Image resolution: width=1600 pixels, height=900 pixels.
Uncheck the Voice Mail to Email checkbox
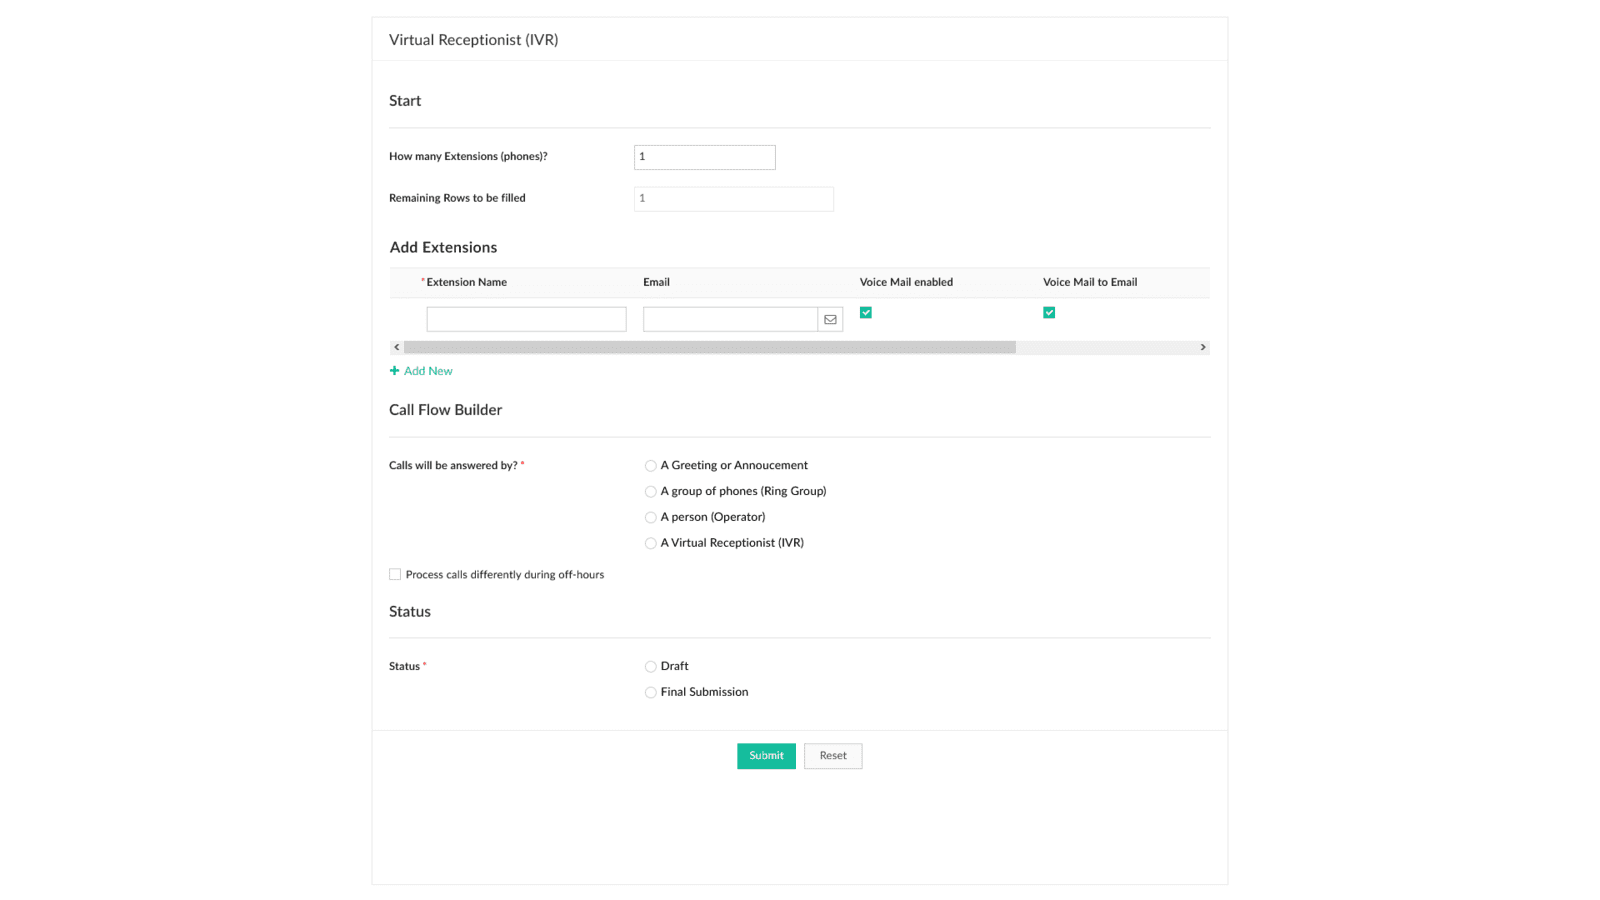click(1049, 313)
